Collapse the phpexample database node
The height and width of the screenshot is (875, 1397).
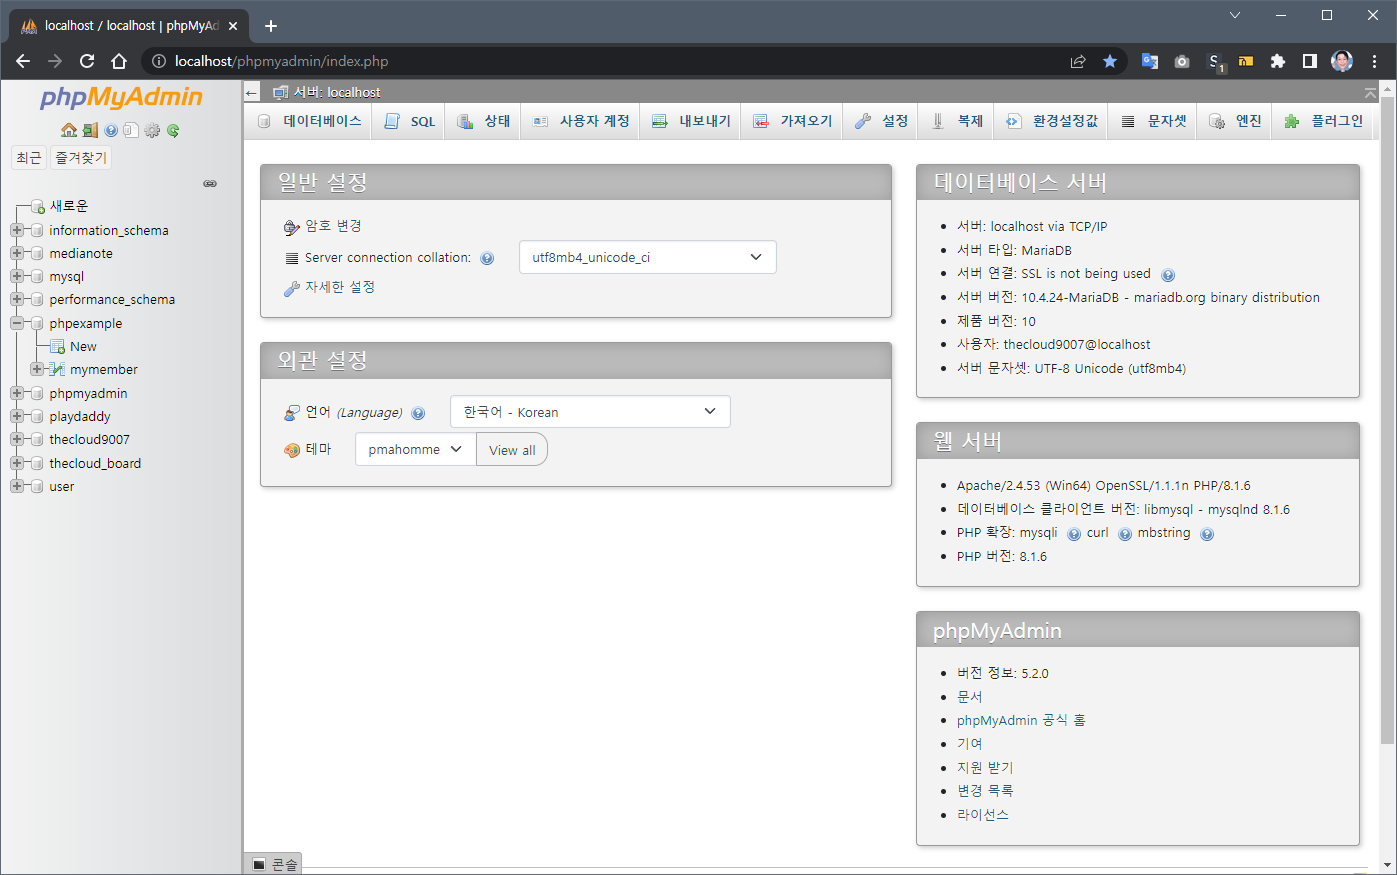click(x=17, y=323)
